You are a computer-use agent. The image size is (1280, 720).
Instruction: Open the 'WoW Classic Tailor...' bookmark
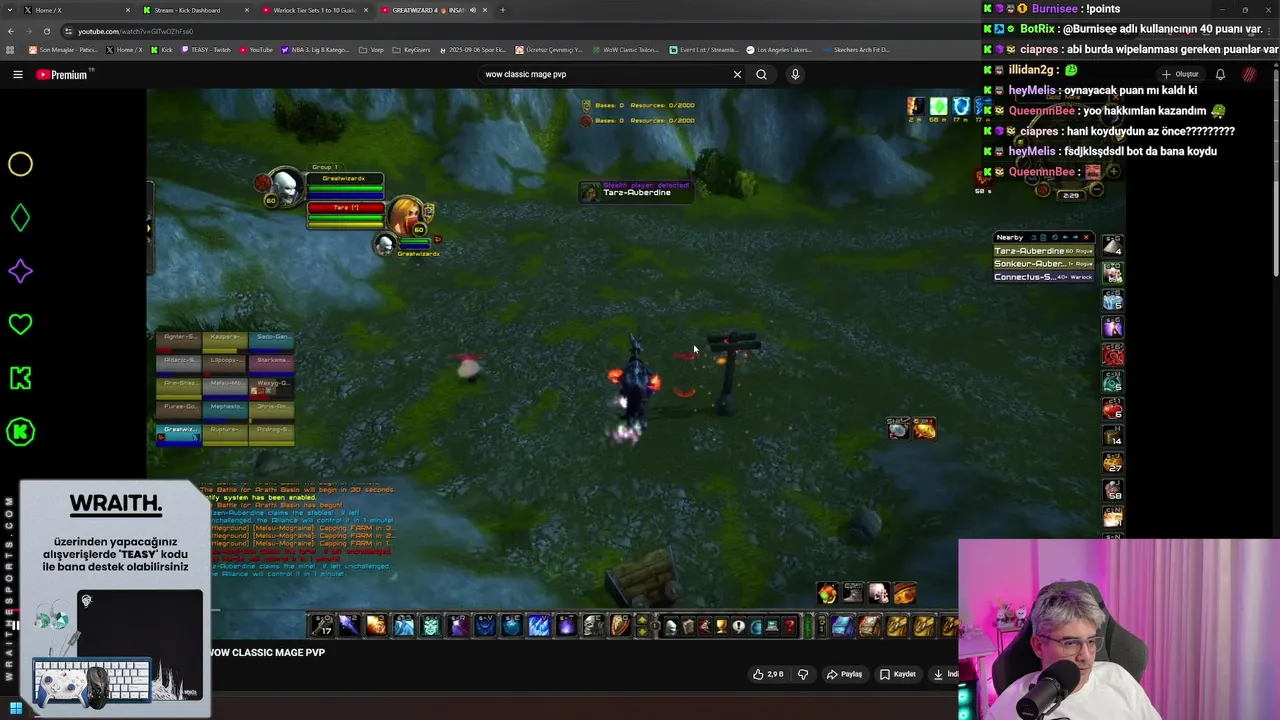[x=625, y=49]
